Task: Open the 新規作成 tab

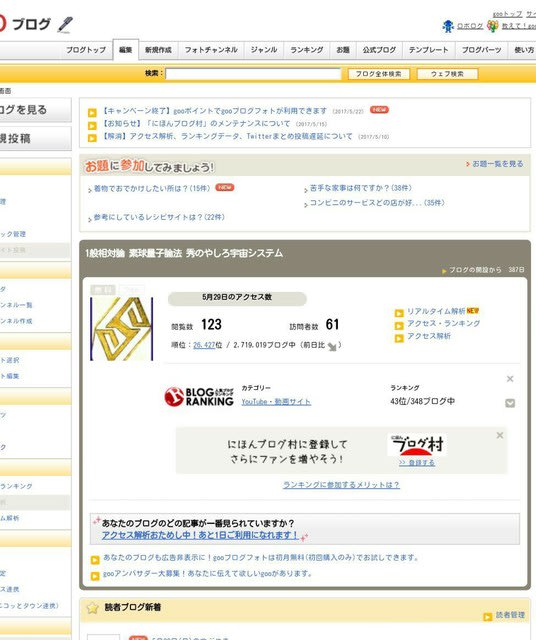Action: 158,50
